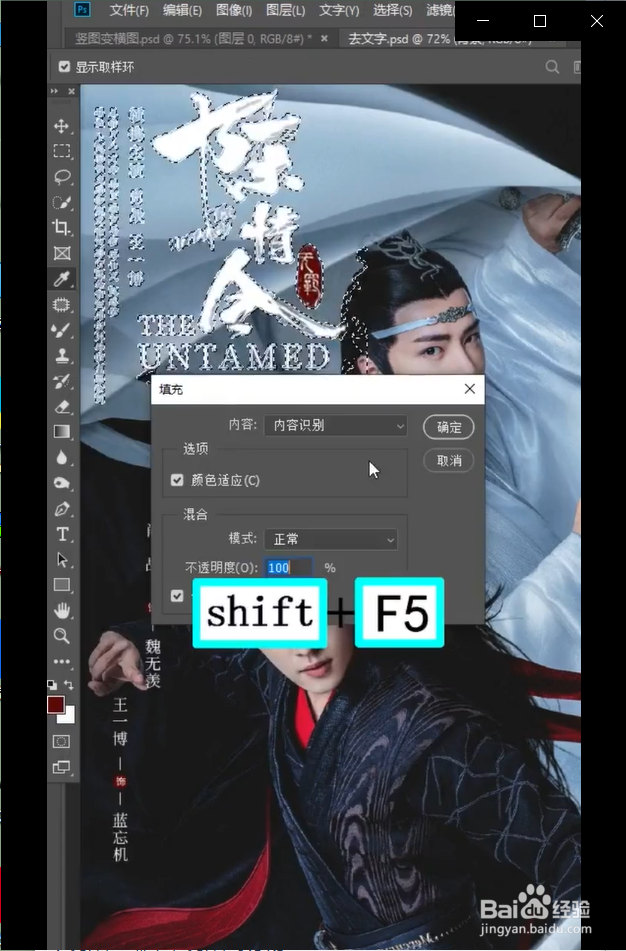Viewport: 626px width, 951px height.
Task: Click the 不透明度 input field
Action: 289,568
